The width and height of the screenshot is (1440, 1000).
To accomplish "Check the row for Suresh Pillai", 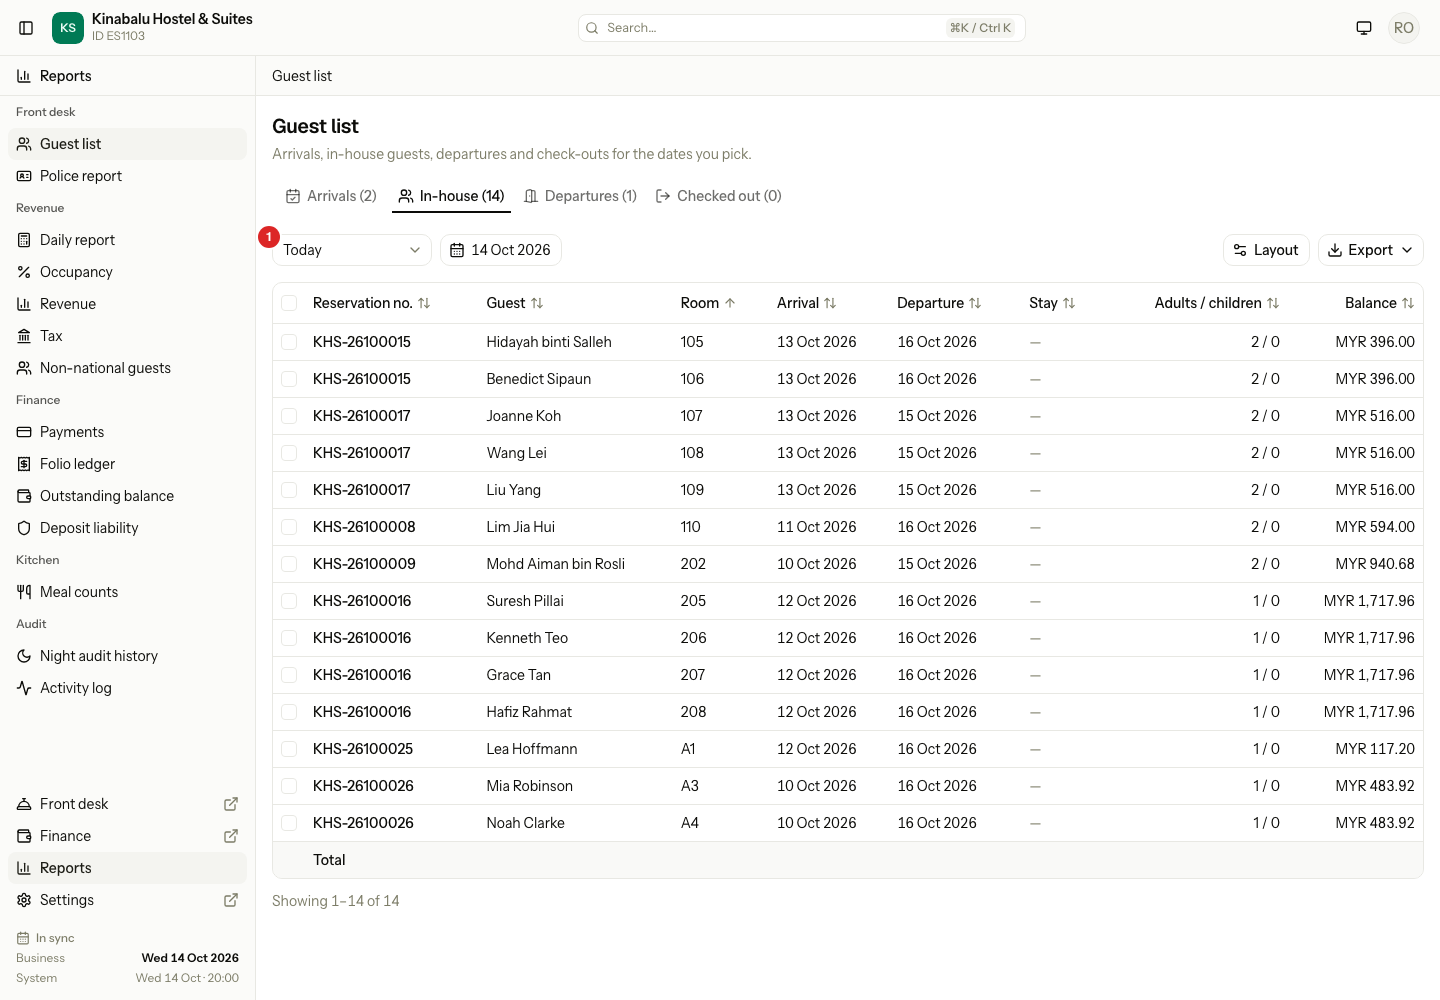I will 289,601.
